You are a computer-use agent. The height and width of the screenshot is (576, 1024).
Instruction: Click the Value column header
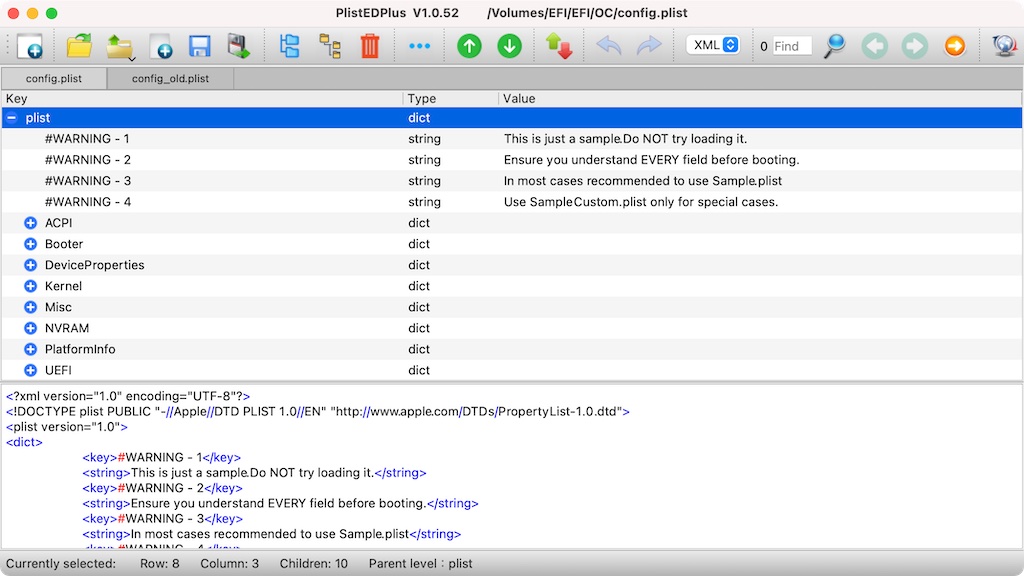(760, 99)
